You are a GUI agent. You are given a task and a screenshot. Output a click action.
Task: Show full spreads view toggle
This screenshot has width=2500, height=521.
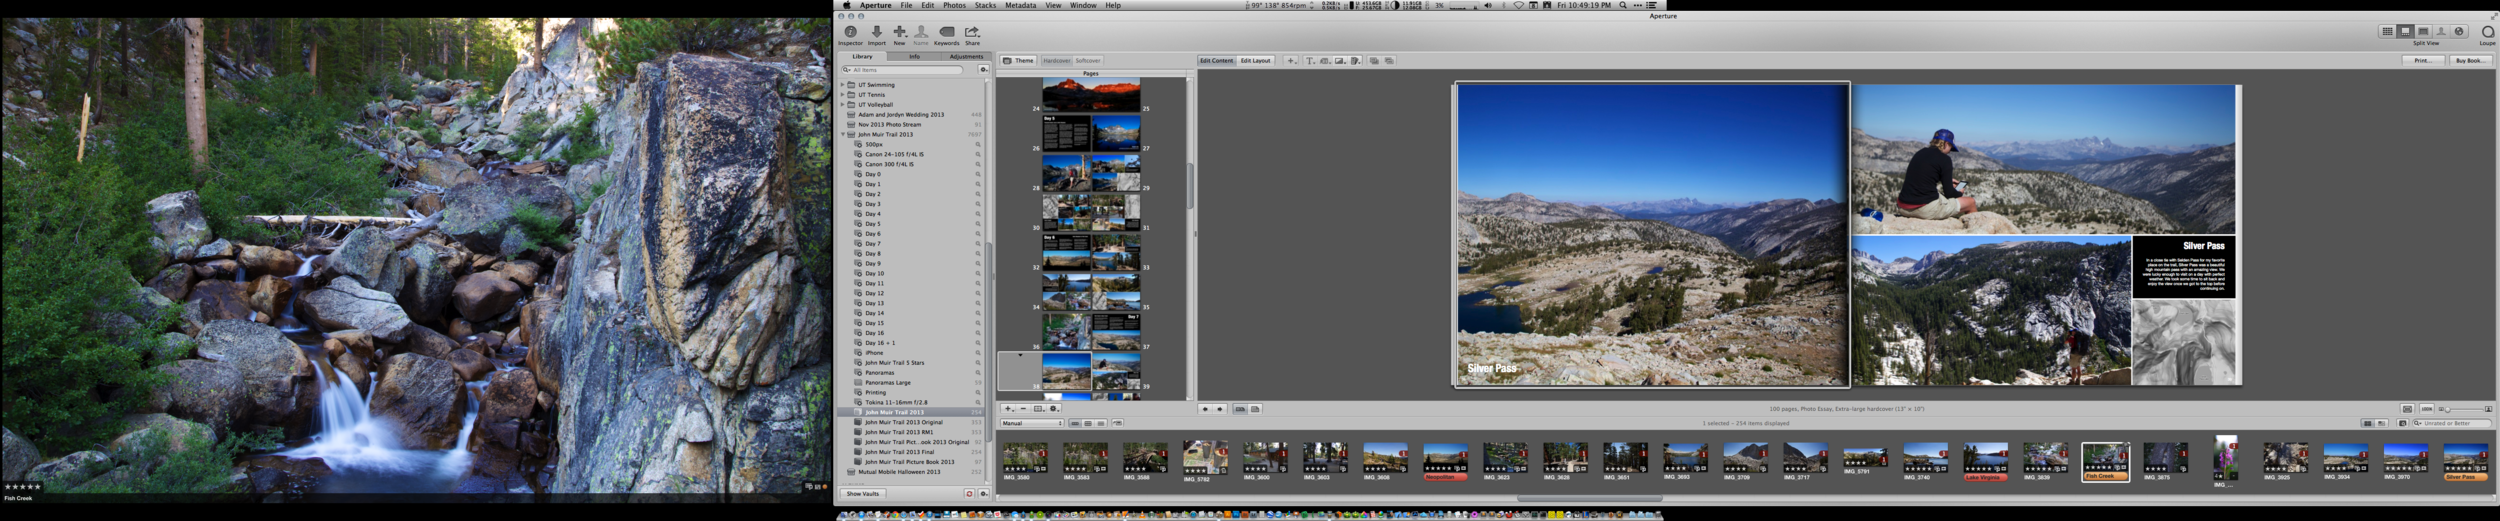[1240, 409]
